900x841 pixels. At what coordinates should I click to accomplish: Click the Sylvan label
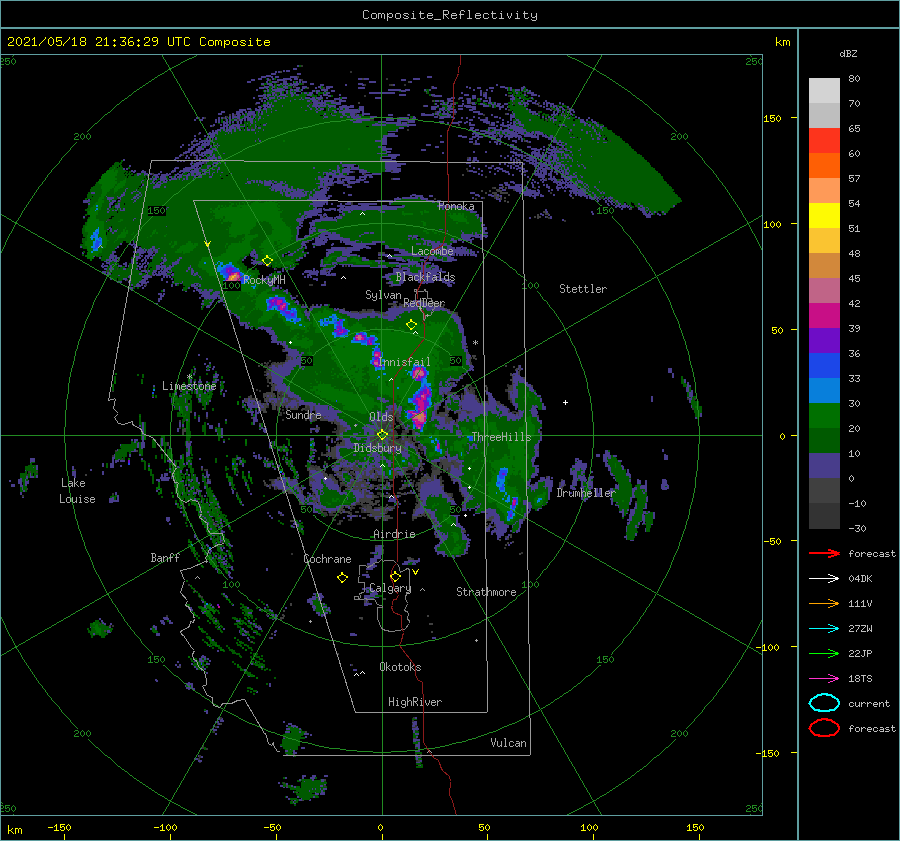383,295
